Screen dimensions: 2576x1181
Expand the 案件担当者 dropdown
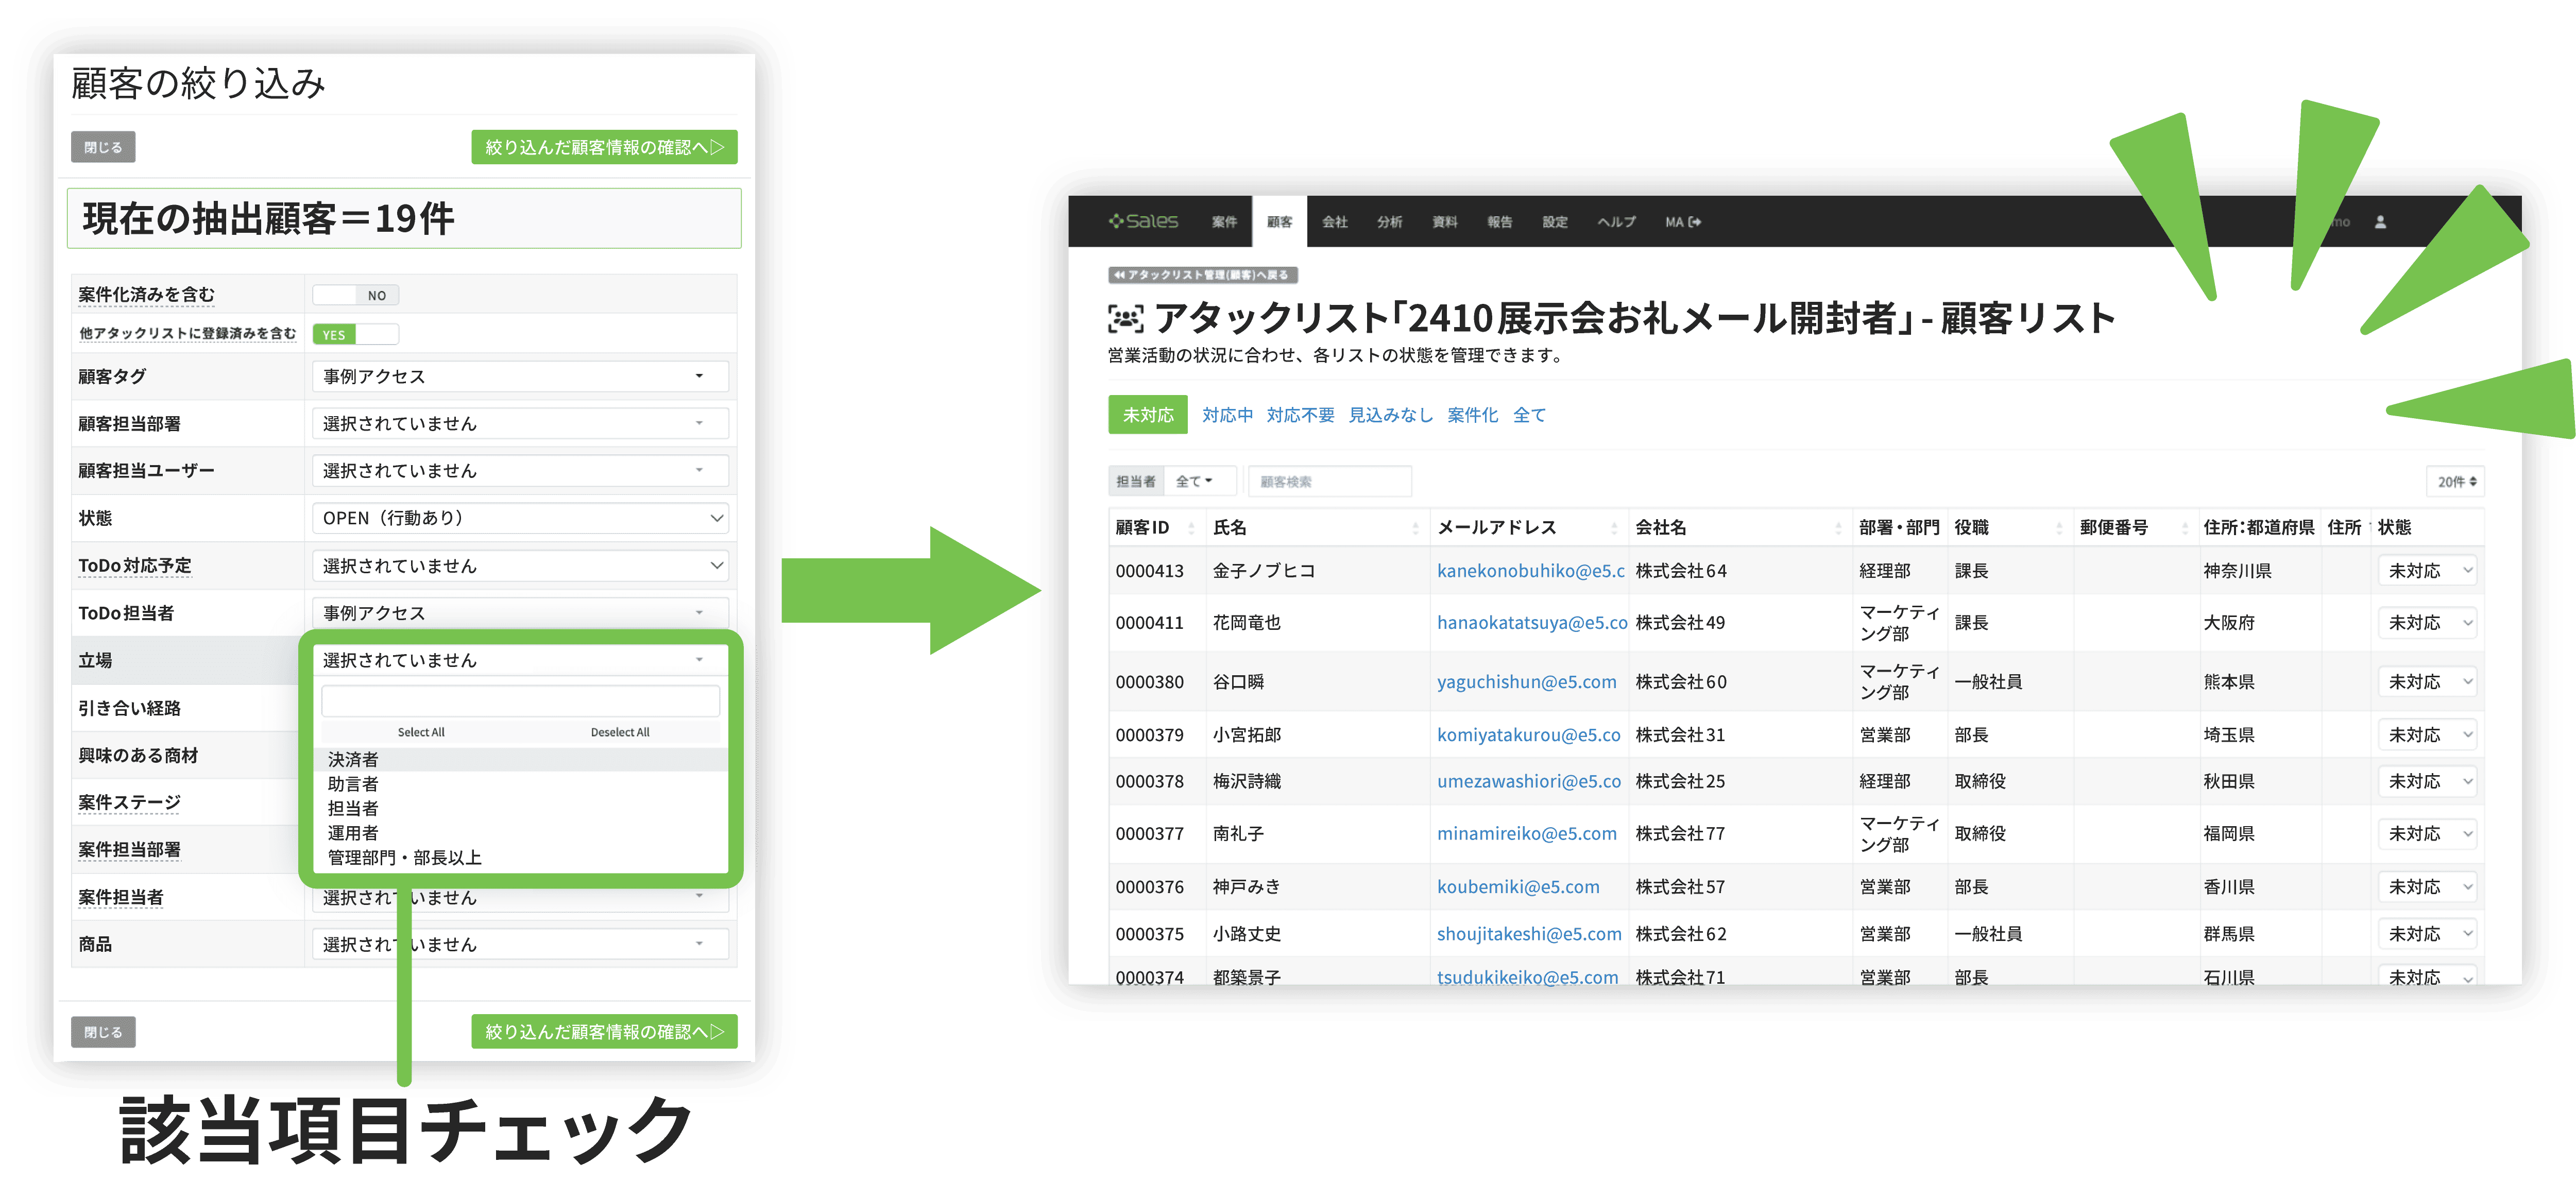click(519, 897)
